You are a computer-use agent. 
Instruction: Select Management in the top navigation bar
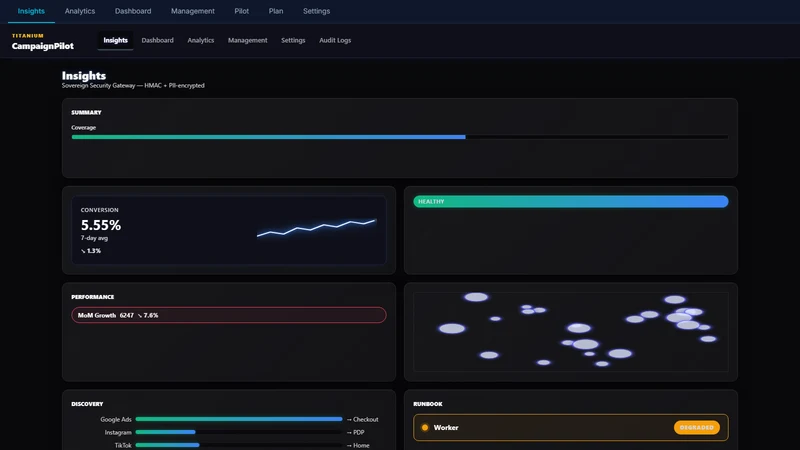[x=192, y=11]
